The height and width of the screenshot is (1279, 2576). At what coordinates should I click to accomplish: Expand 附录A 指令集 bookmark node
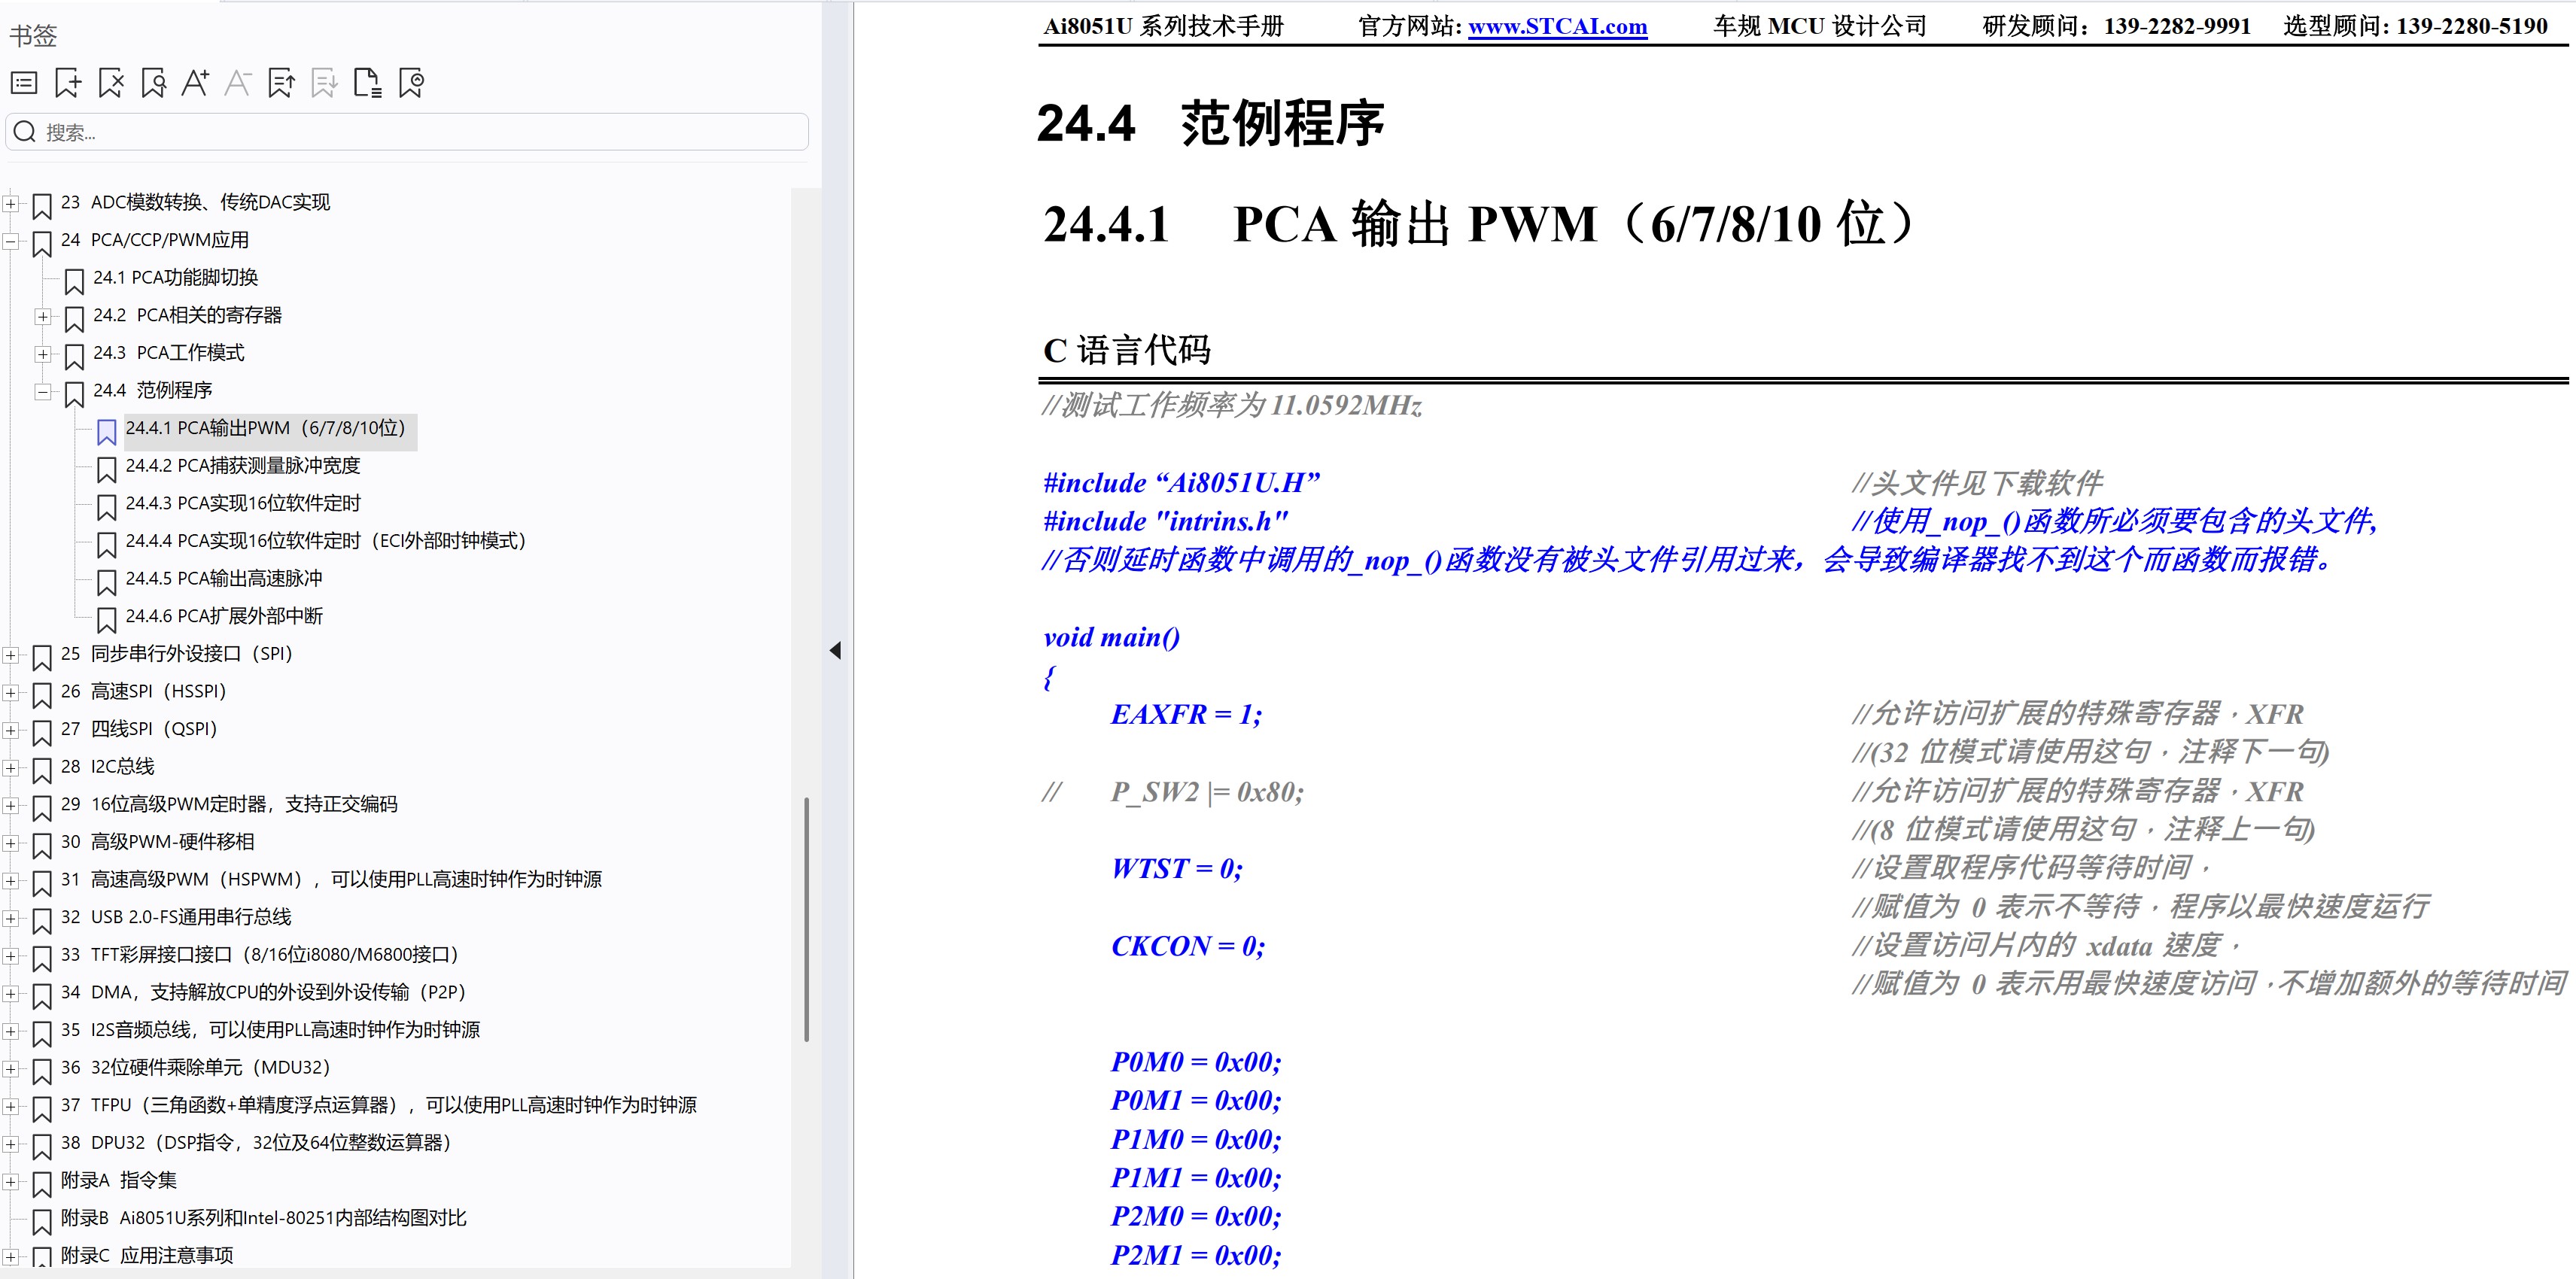pyautogui.click(x=10, y=1181)
